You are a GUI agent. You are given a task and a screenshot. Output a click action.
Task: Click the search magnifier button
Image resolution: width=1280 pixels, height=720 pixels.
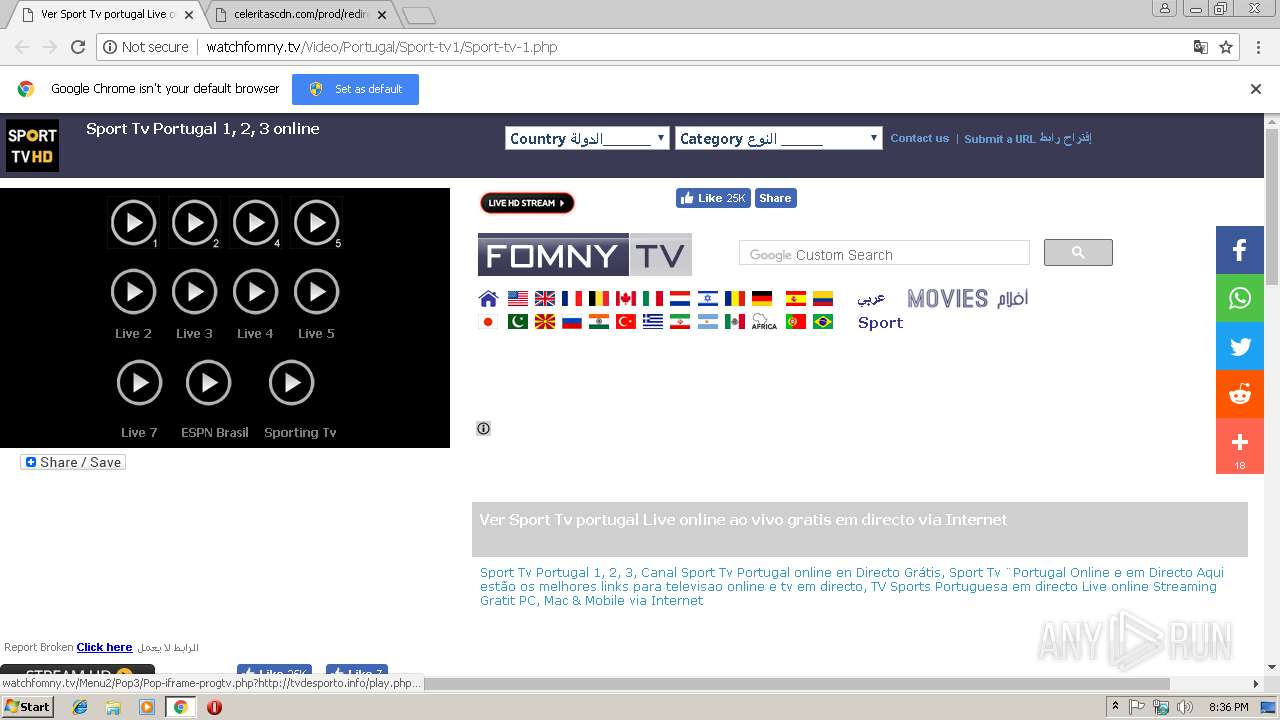1078,253
